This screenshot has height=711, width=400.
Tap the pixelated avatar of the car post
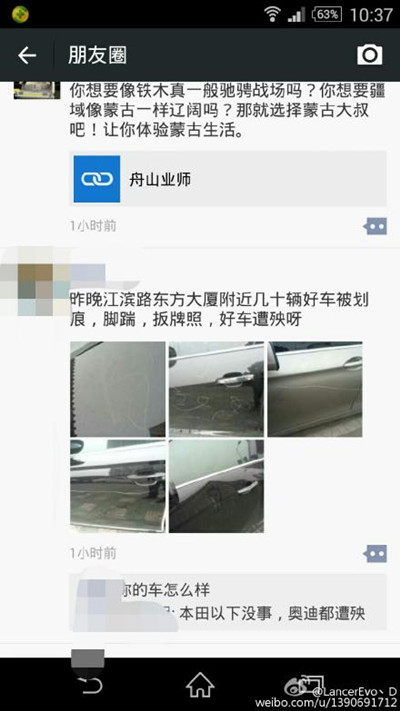click(x=34, y=282)
